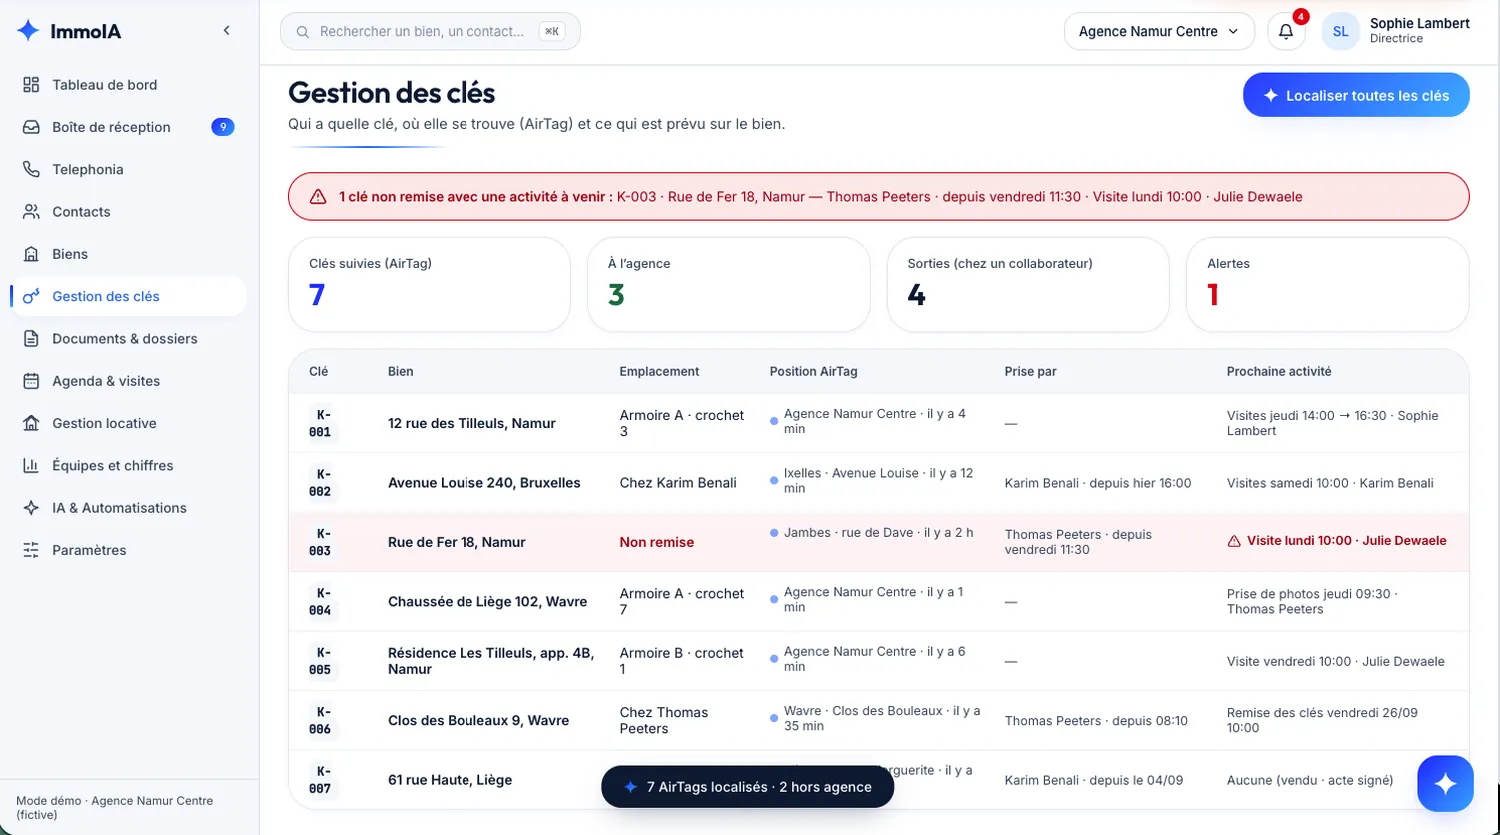Select the À l'agence summary card
The image size is (1500, 835).
pyautogui.click(x=729, y=284)
